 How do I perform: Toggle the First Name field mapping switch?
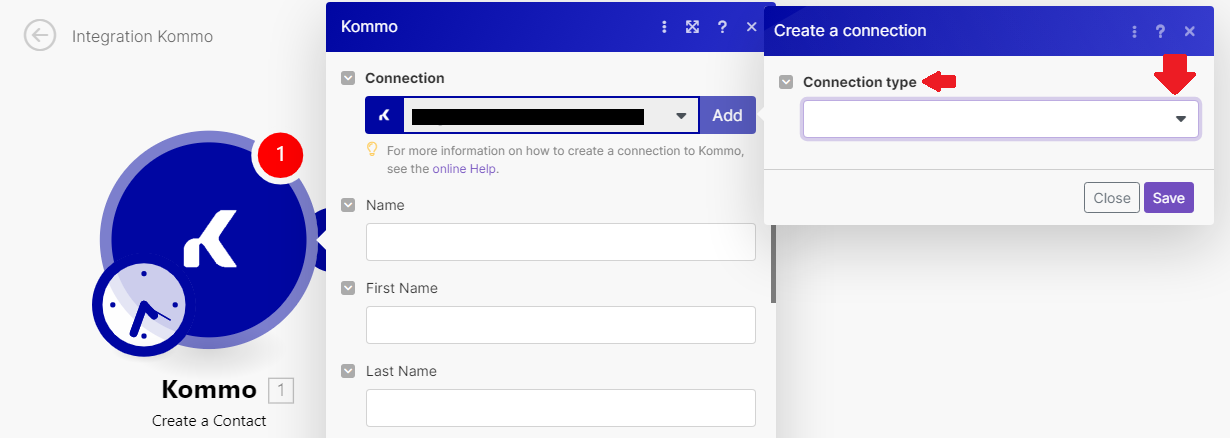point(348,288)
